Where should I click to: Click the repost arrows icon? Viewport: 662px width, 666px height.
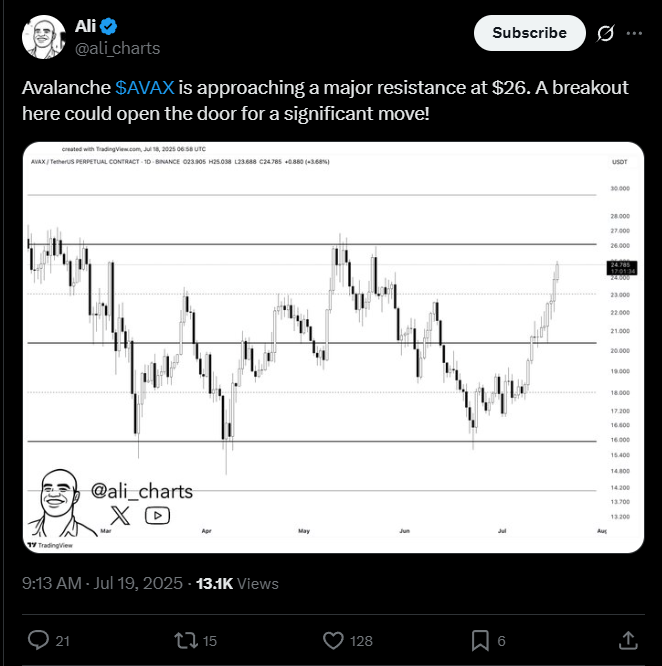[x=186, y=640]
